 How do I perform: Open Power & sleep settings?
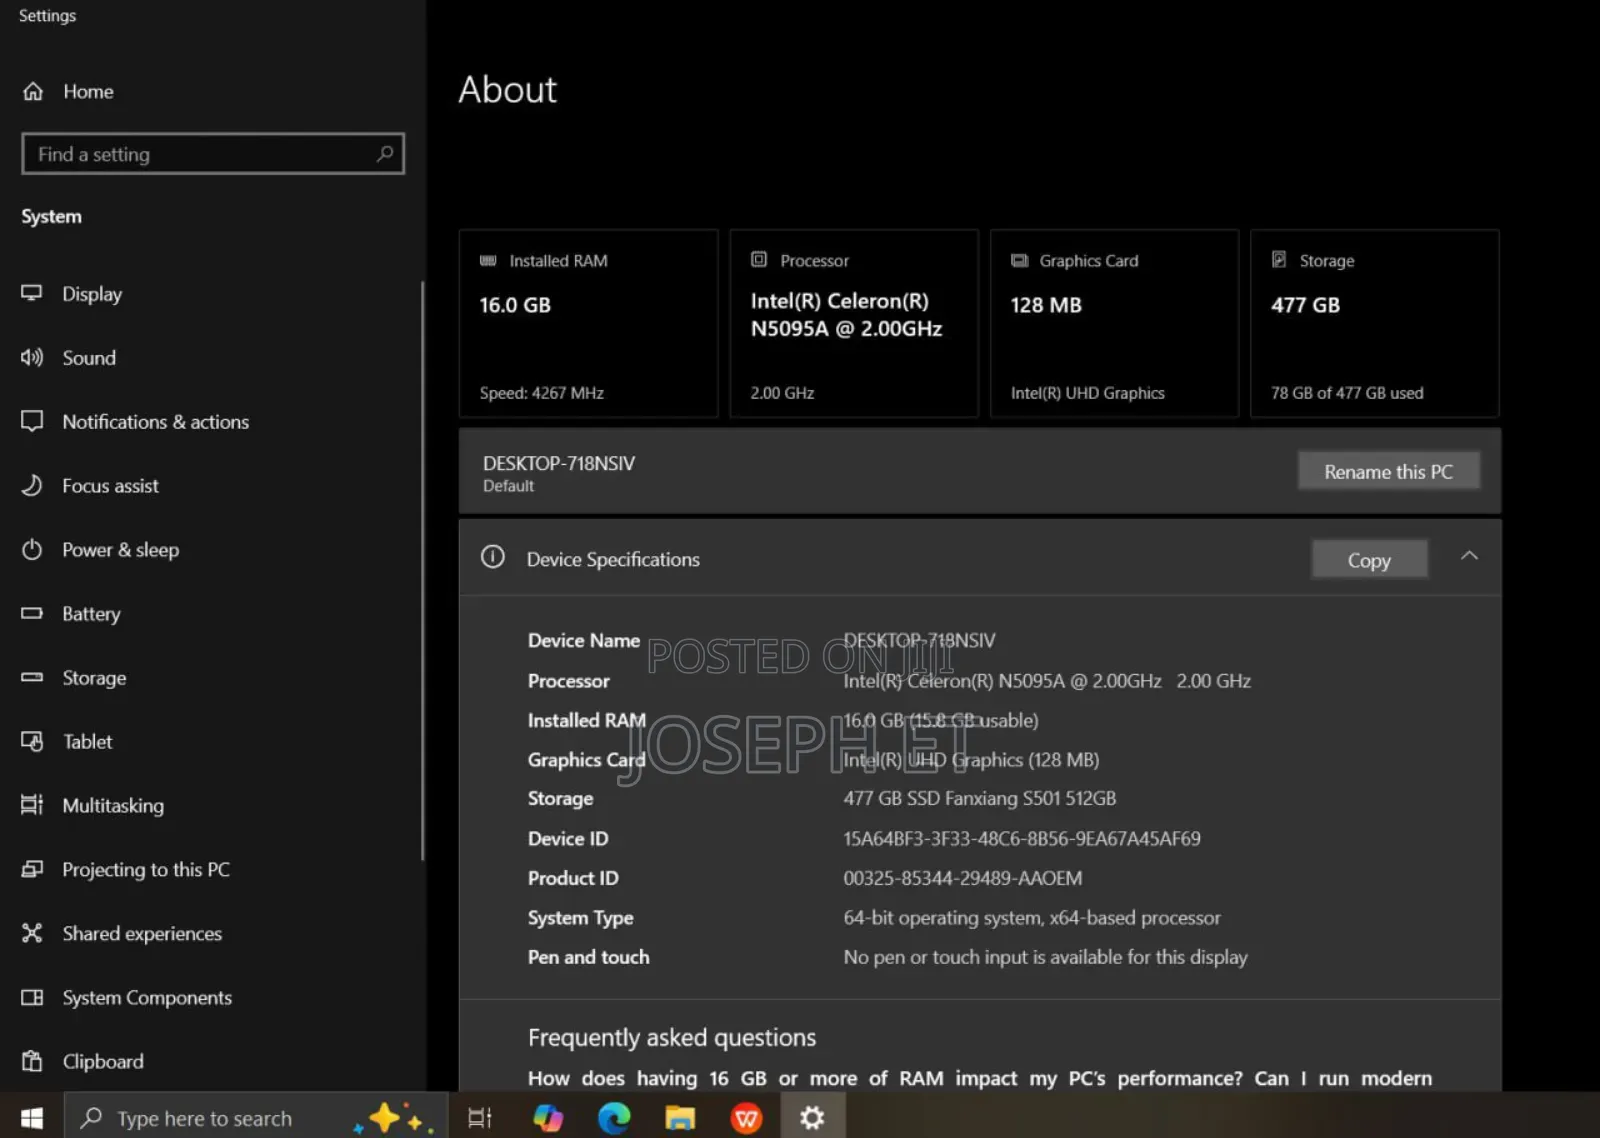(120, 549)
